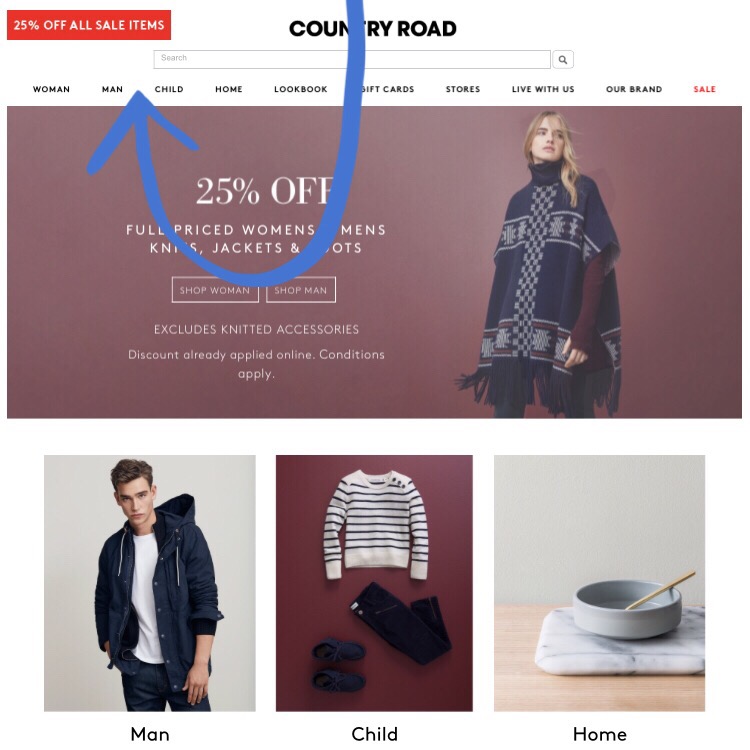Click the SHOP MAN banner button
The width and height of the screenshot is (750, 750).
point(301,290)
